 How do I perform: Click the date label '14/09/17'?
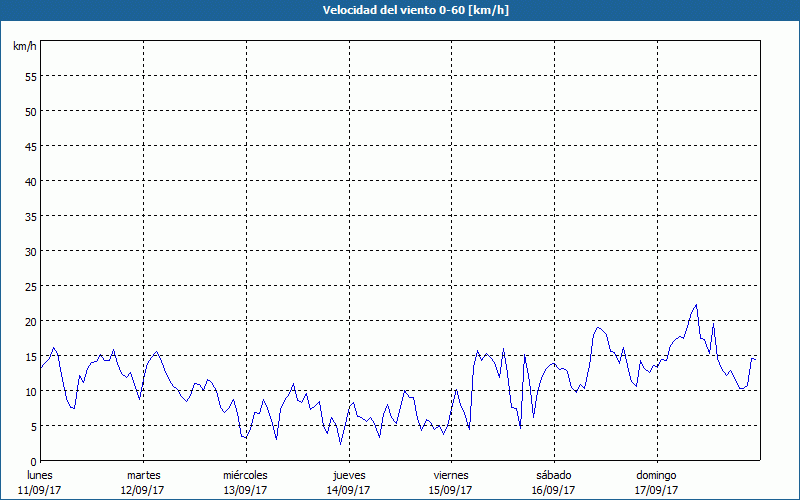tap(348, 490)
